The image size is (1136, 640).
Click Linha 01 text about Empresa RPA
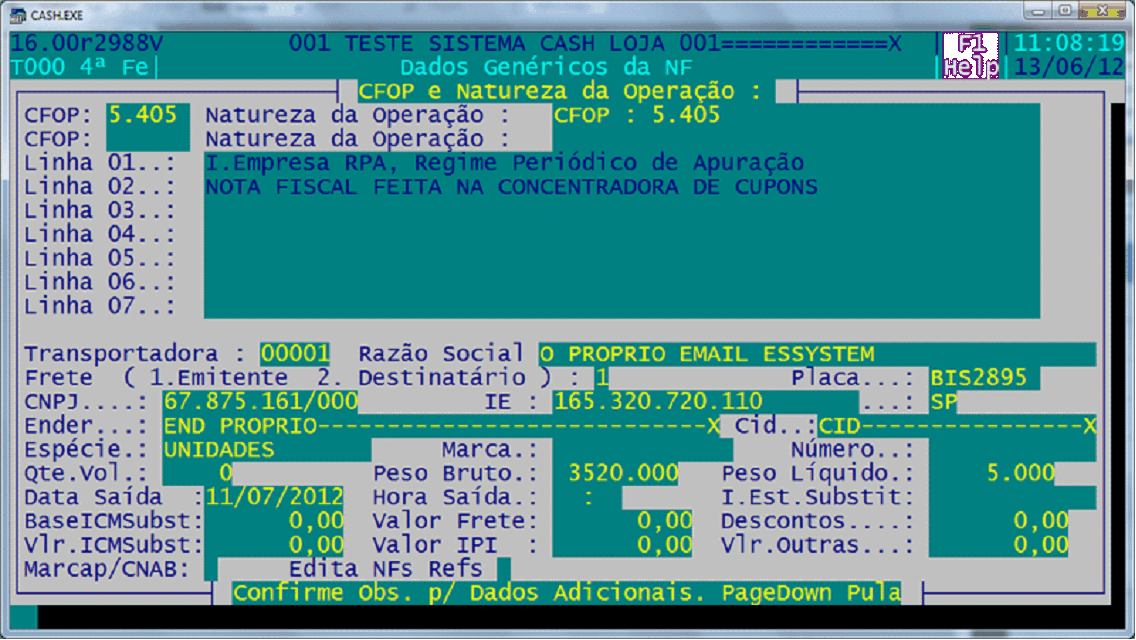(504, 163)
